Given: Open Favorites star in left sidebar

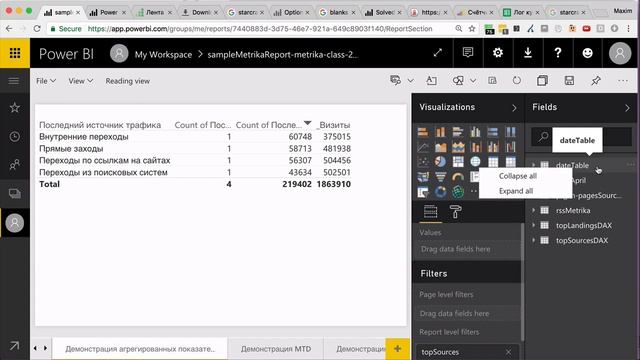Looking at the screenshot, I should 15,108.
